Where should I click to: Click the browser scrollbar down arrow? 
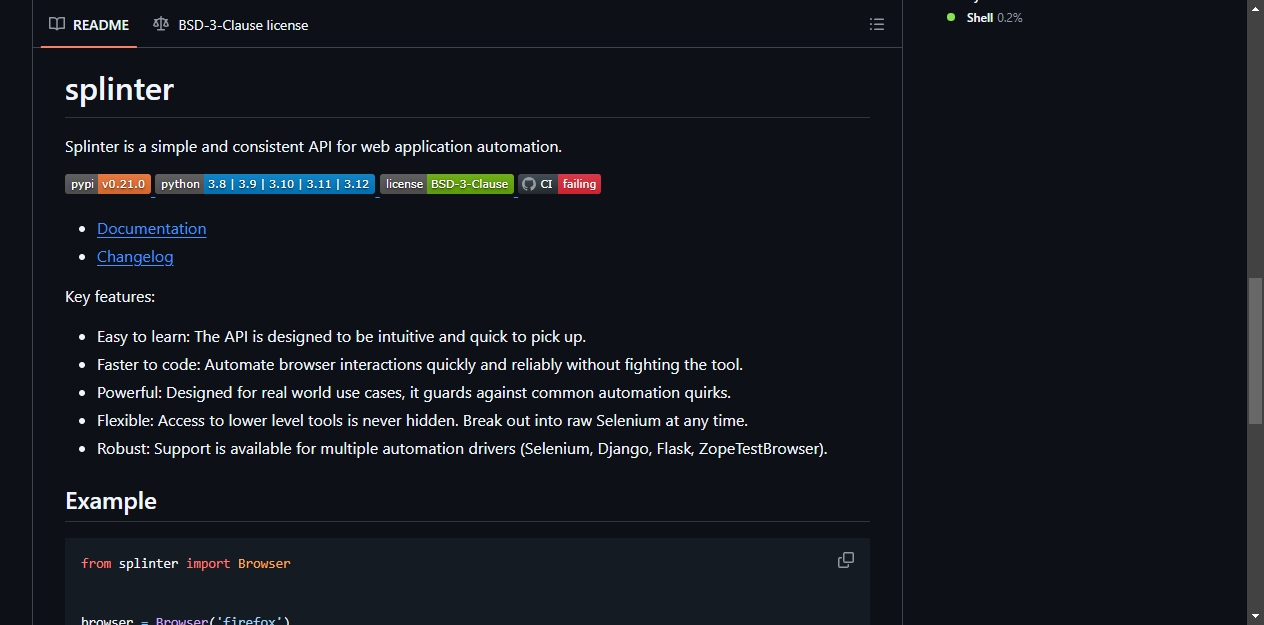pos(1255,615)
